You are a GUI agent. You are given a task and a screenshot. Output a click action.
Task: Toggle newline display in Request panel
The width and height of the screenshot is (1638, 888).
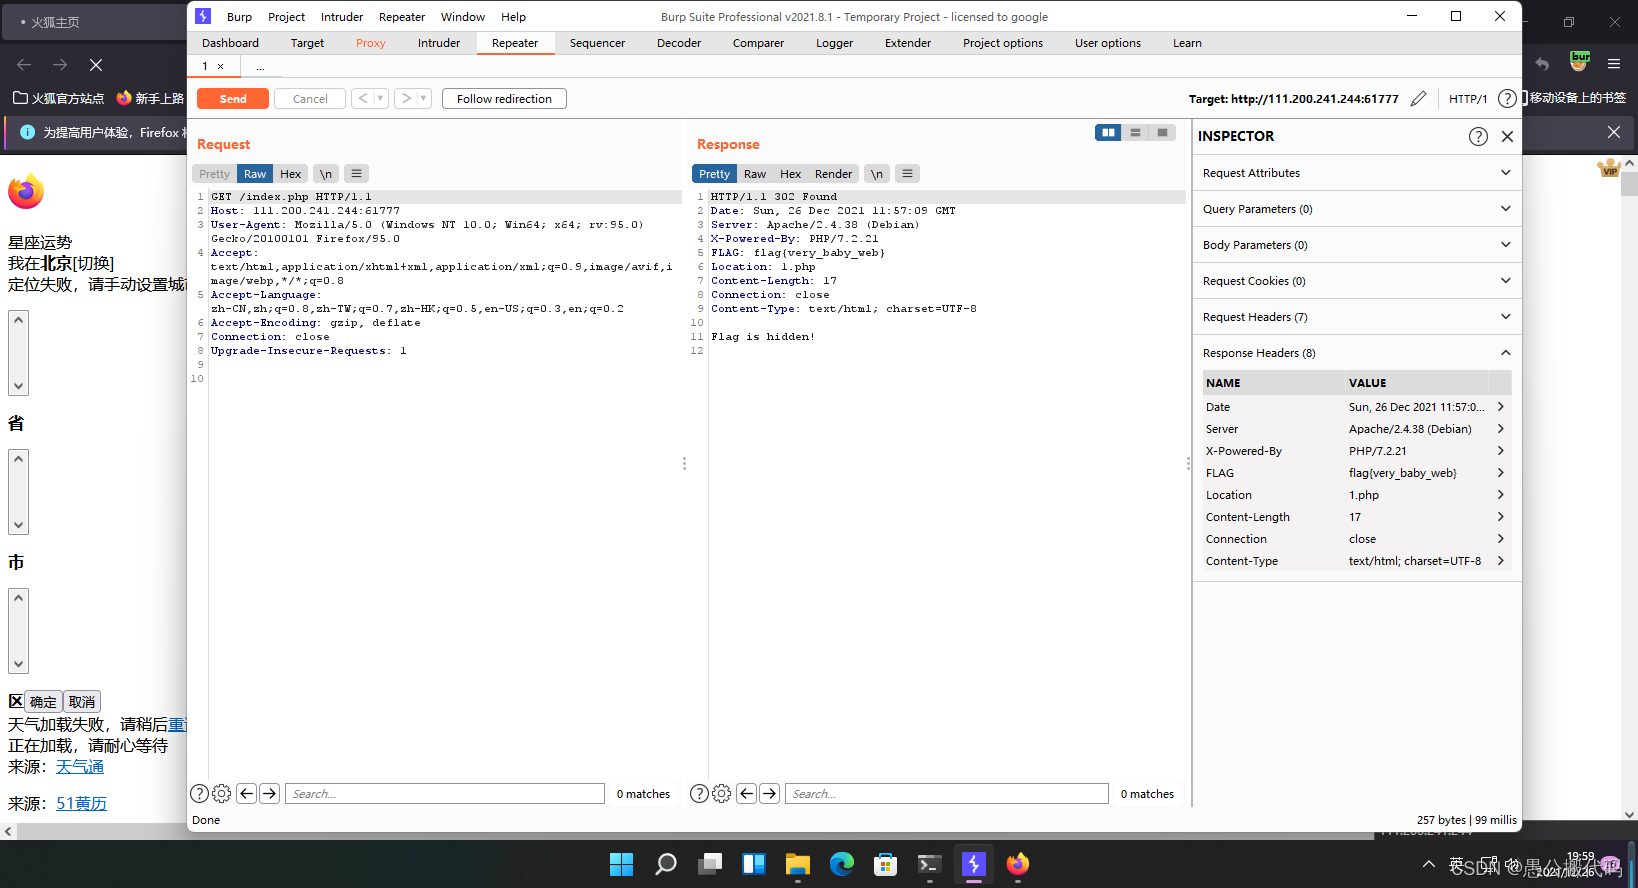[x=326, y=173]
